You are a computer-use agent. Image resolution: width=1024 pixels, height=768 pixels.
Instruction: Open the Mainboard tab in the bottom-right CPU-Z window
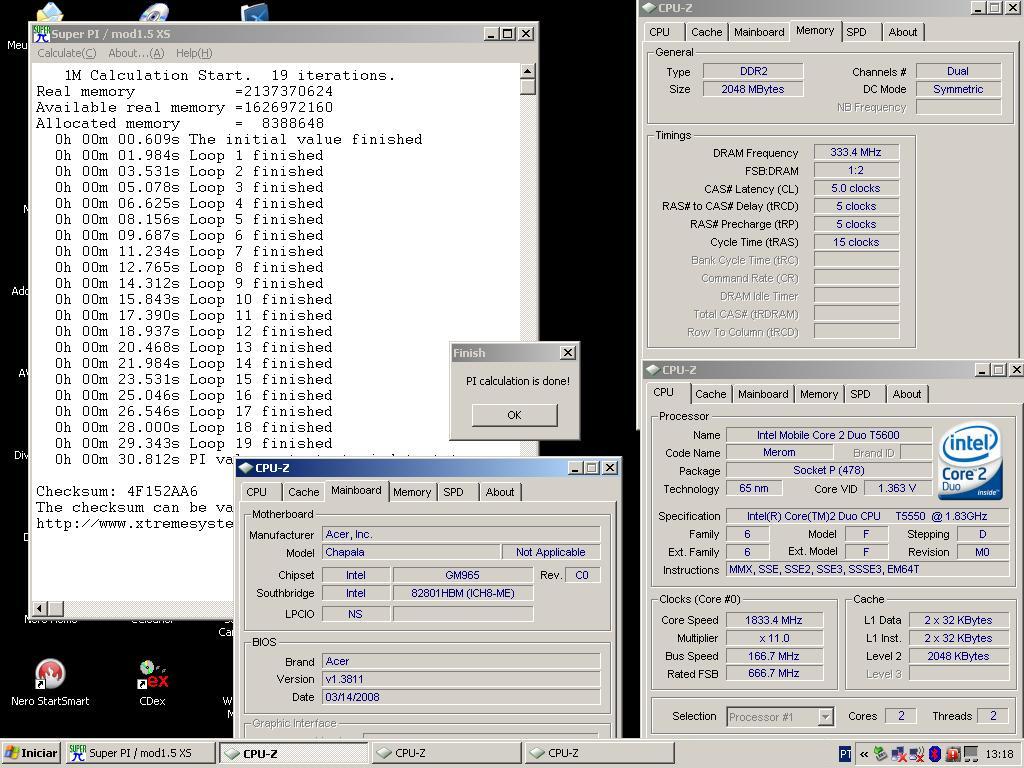click(763, 394)
